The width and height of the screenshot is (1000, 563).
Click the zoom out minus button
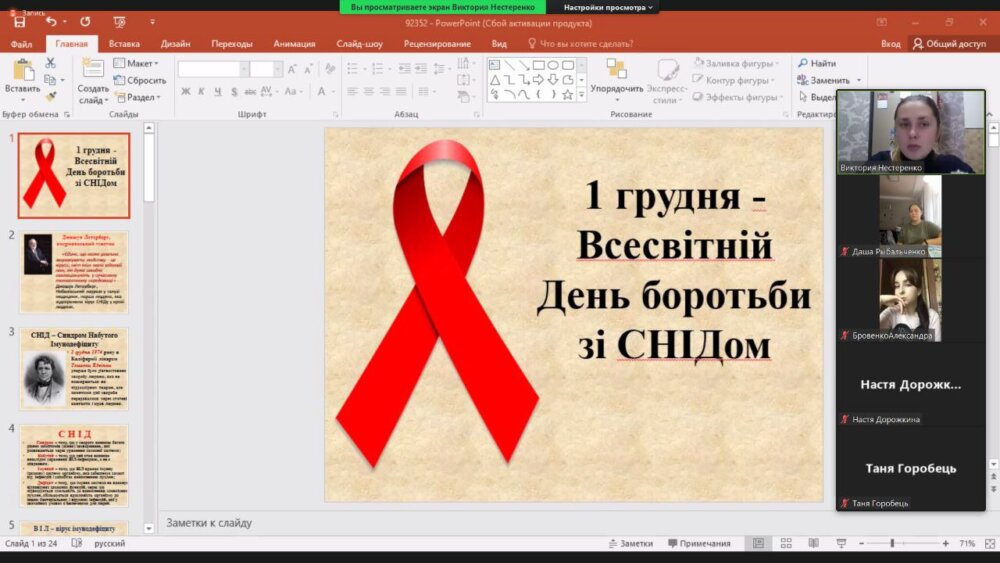pos(861,543)
